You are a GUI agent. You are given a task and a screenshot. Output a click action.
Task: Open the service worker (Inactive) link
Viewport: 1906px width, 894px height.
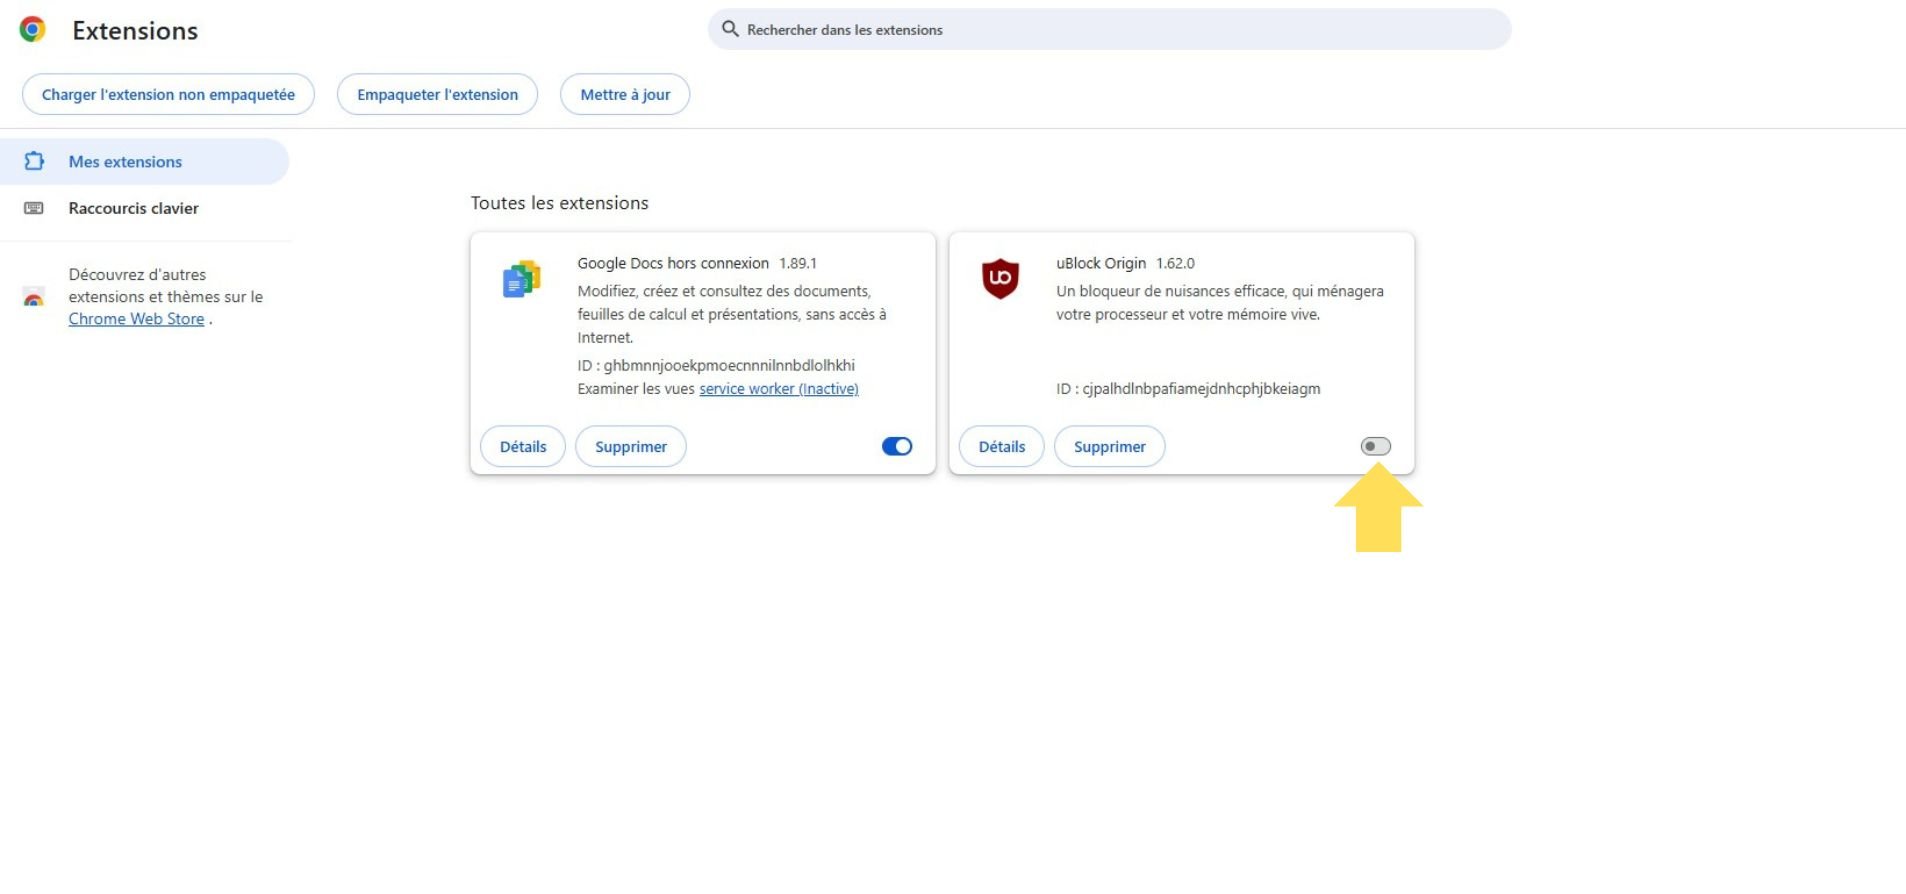pos(779,389)
